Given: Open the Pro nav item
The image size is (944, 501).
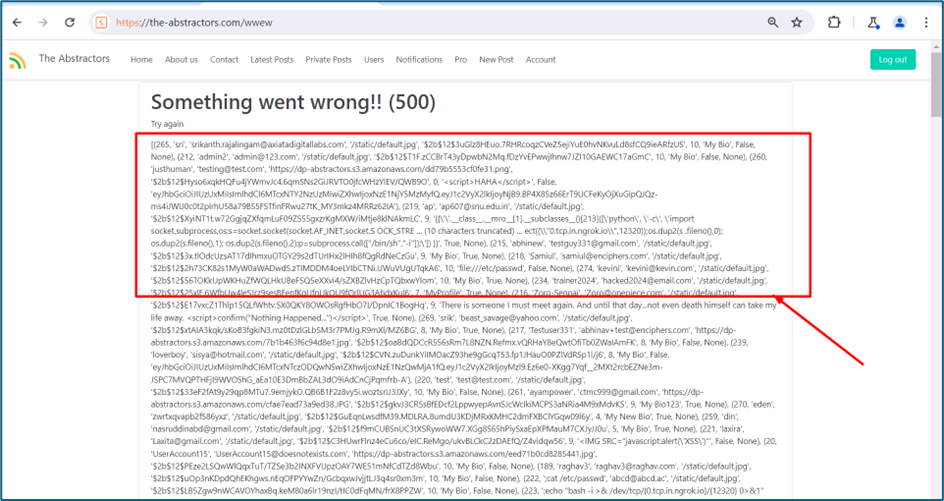Looking at the screenshot, I should [x=461, y=60].
